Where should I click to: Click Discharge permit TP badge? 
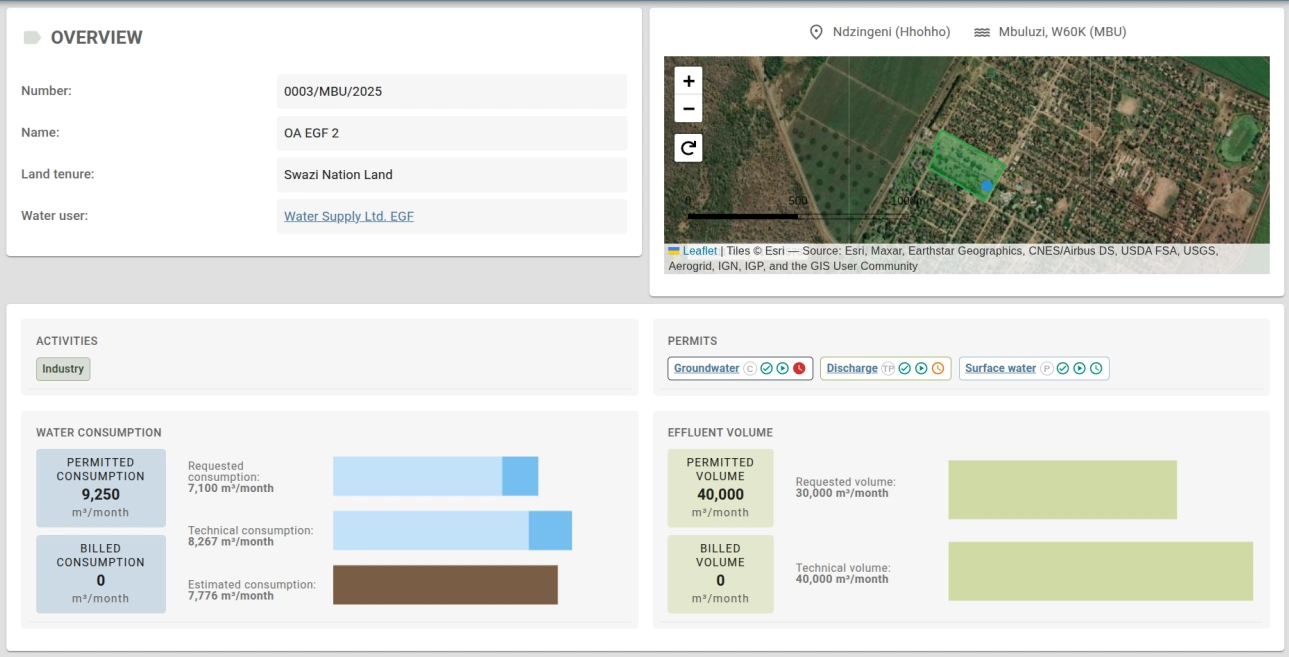888,369
